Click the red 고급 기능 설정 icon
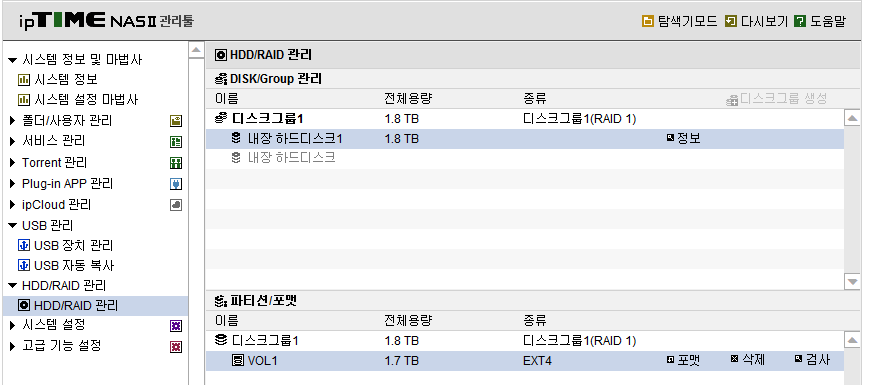 (176, 347)
